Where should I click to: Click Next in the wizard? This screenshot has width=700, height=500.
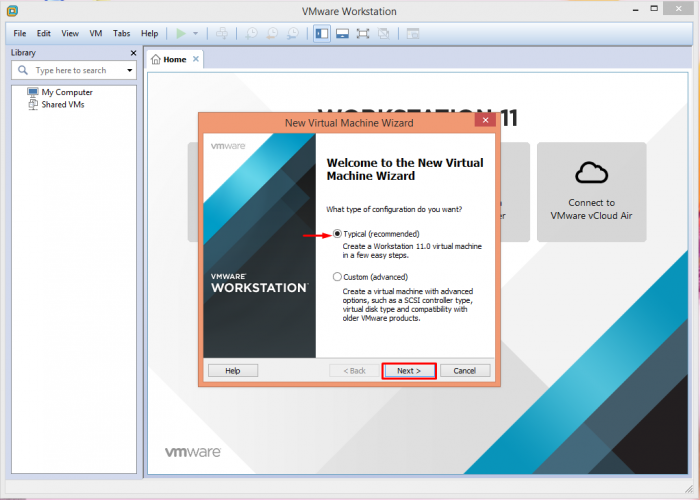409,371
